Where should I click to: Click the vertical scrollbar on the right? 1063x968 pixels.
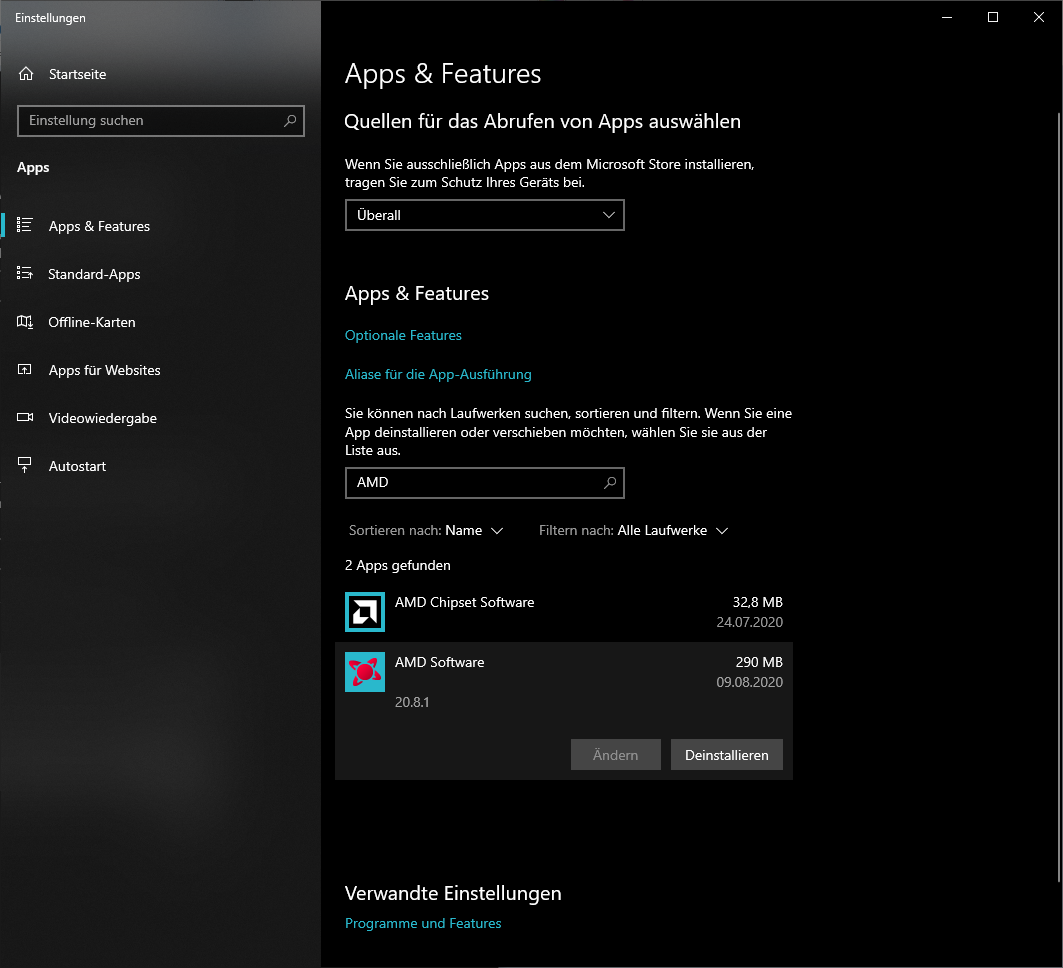coord(1059,495)
